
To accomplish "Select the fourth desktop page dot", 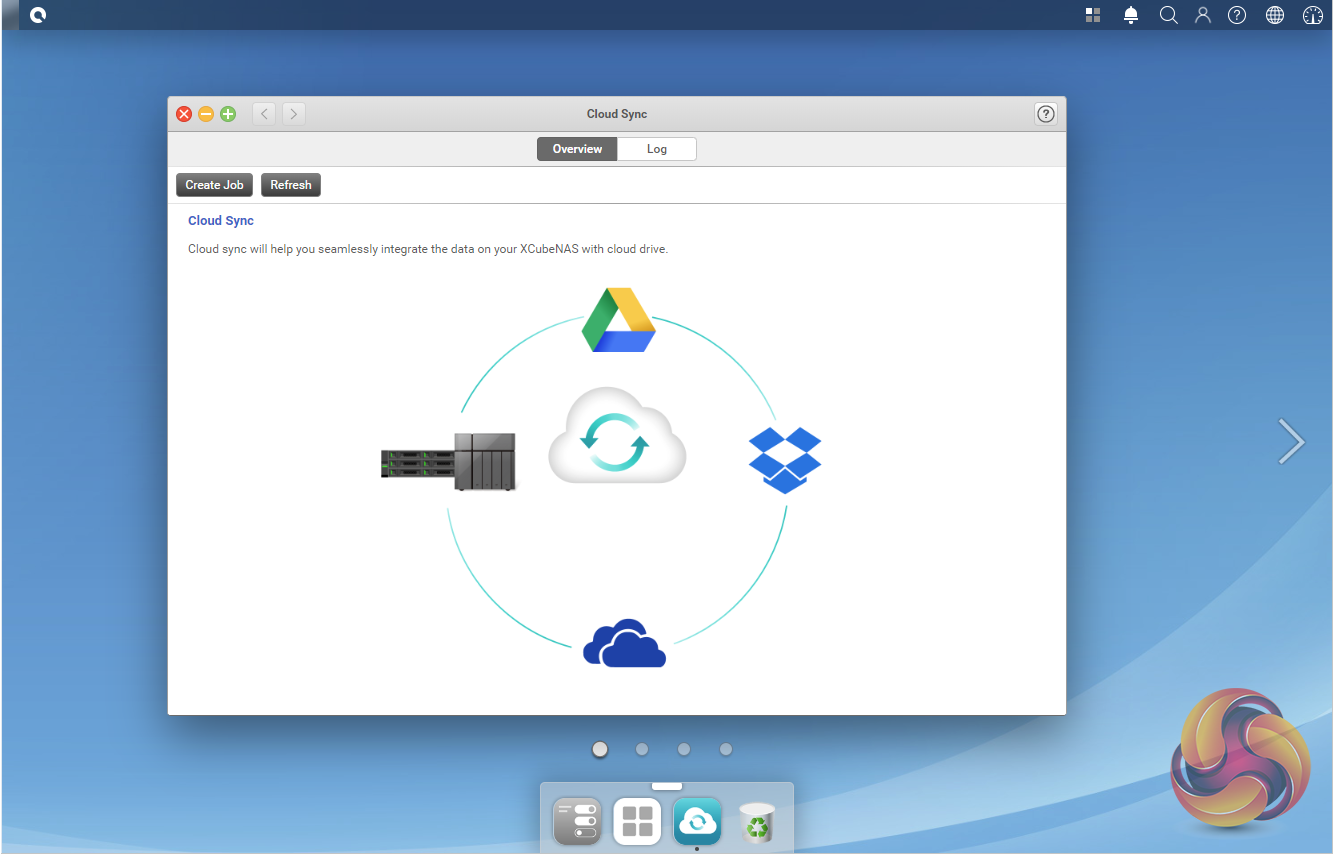I will (726, 749).
